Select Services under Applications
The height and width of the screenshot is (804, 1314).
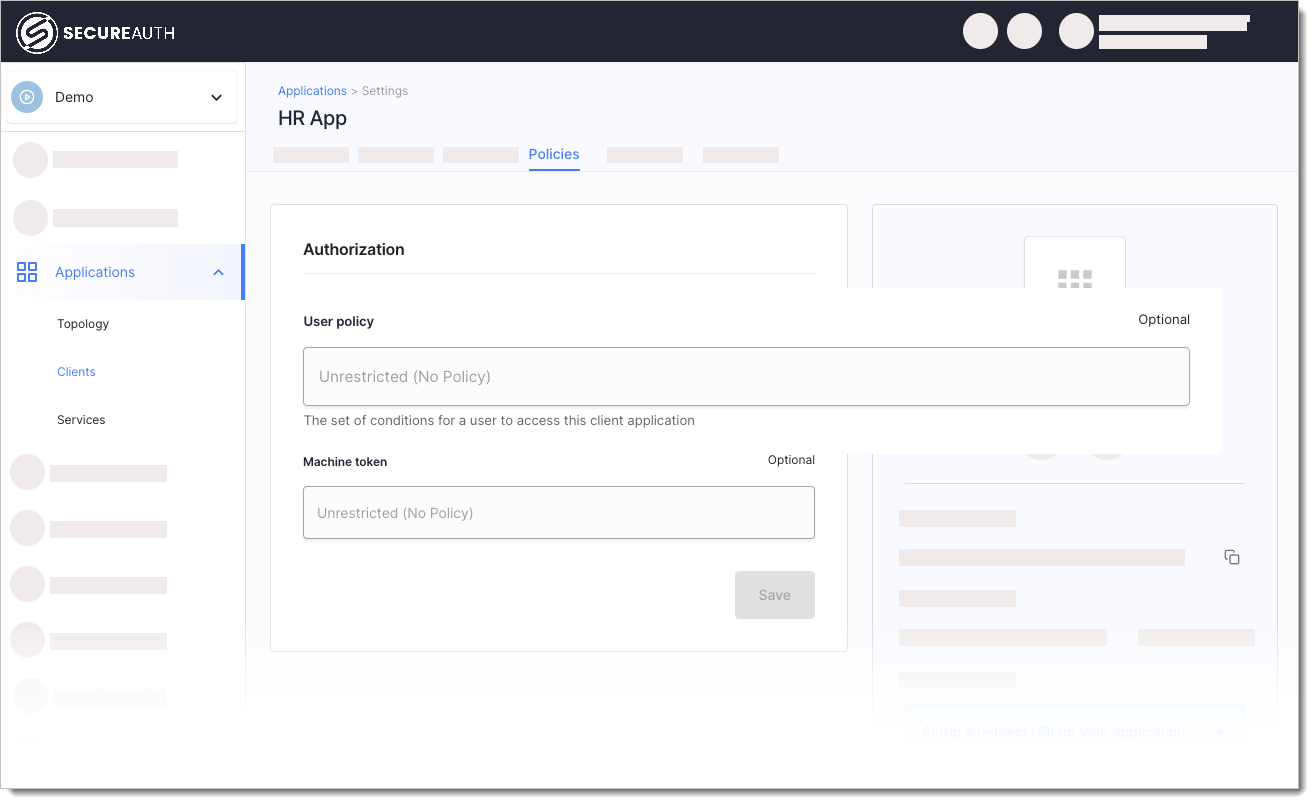pyautogui.click(x=81, y=419)
